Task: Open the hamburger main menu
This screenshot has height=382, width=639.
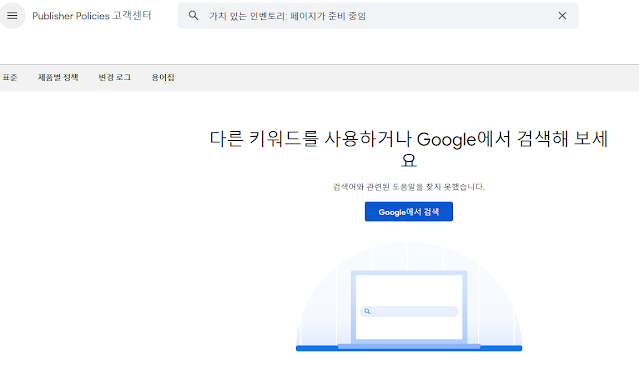Action: pyautogui.click(x=12, y=15)
